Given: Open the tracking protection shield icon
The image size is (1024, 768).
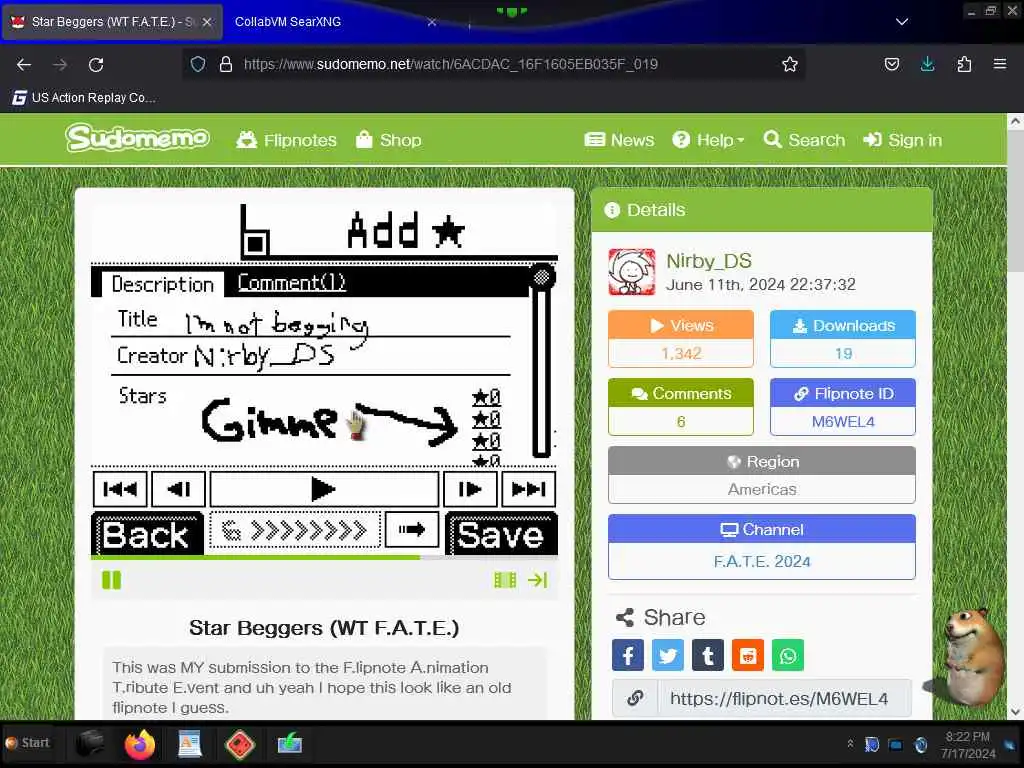Looking at the screenshot, I should [198, 64].
